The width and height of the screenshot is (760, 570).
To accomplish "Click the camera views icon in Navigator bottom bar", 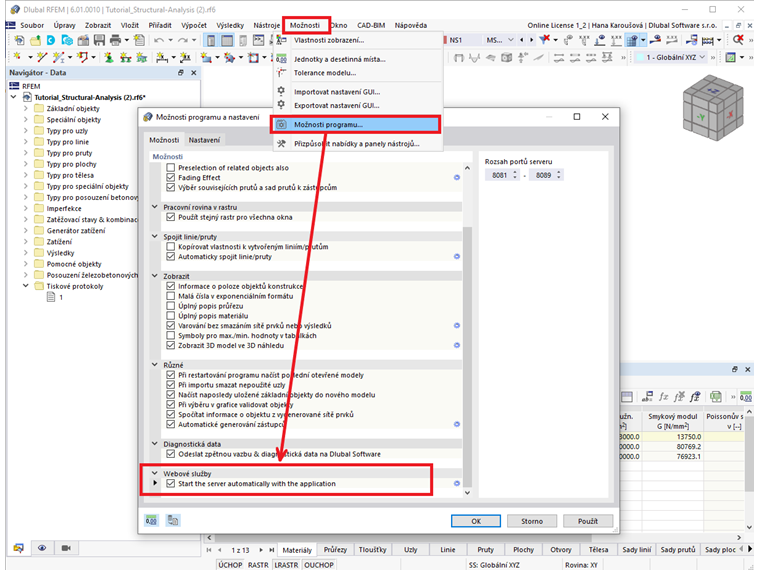I will click(x=66, y=548).
